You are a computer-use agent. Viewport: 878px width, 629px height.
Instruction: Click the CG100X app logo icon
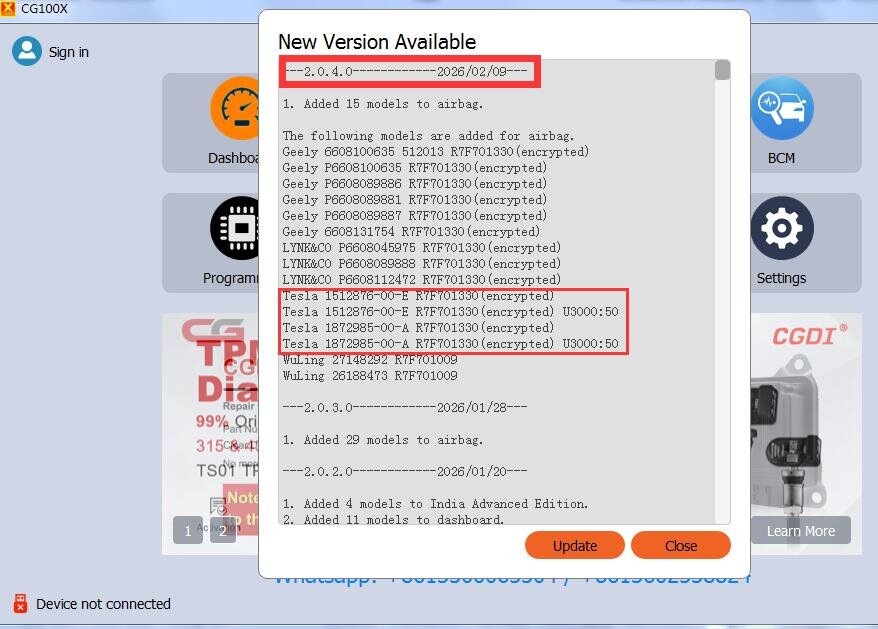8,8
